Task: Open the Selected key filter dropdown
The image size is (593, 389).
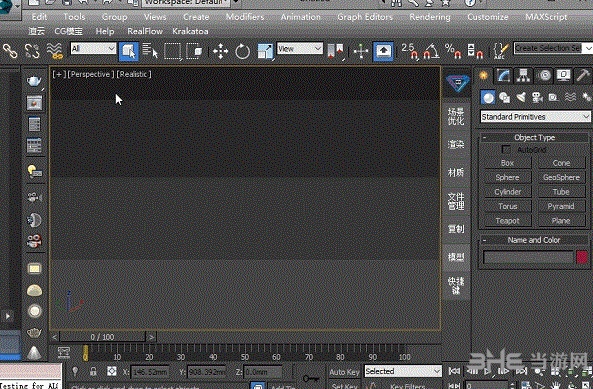Action: (403, 371)
